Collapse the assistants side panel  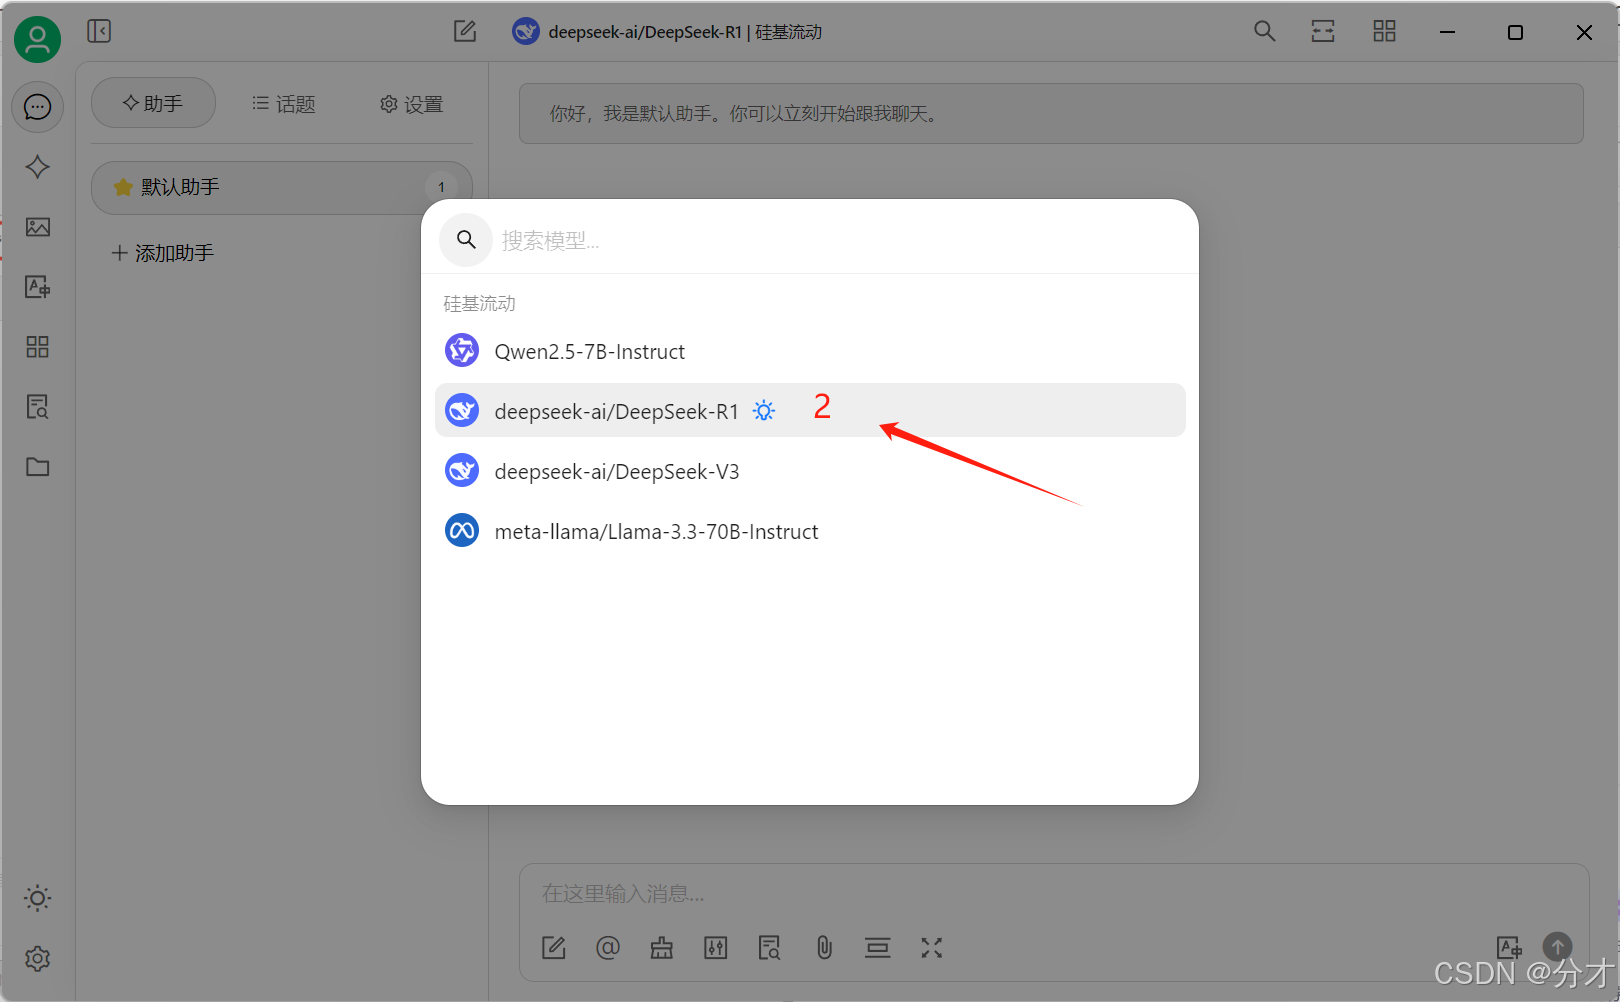click(x=99, y=31)
